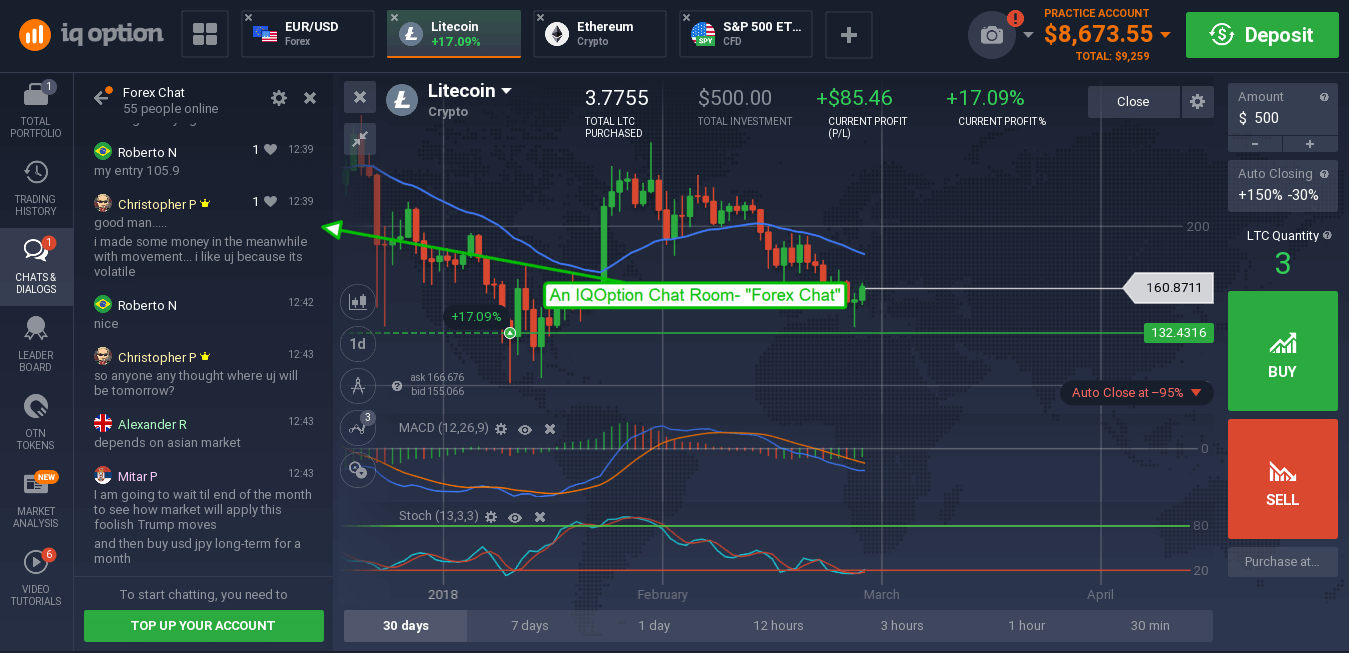Select the 1 day timeframe

(654, 626)
